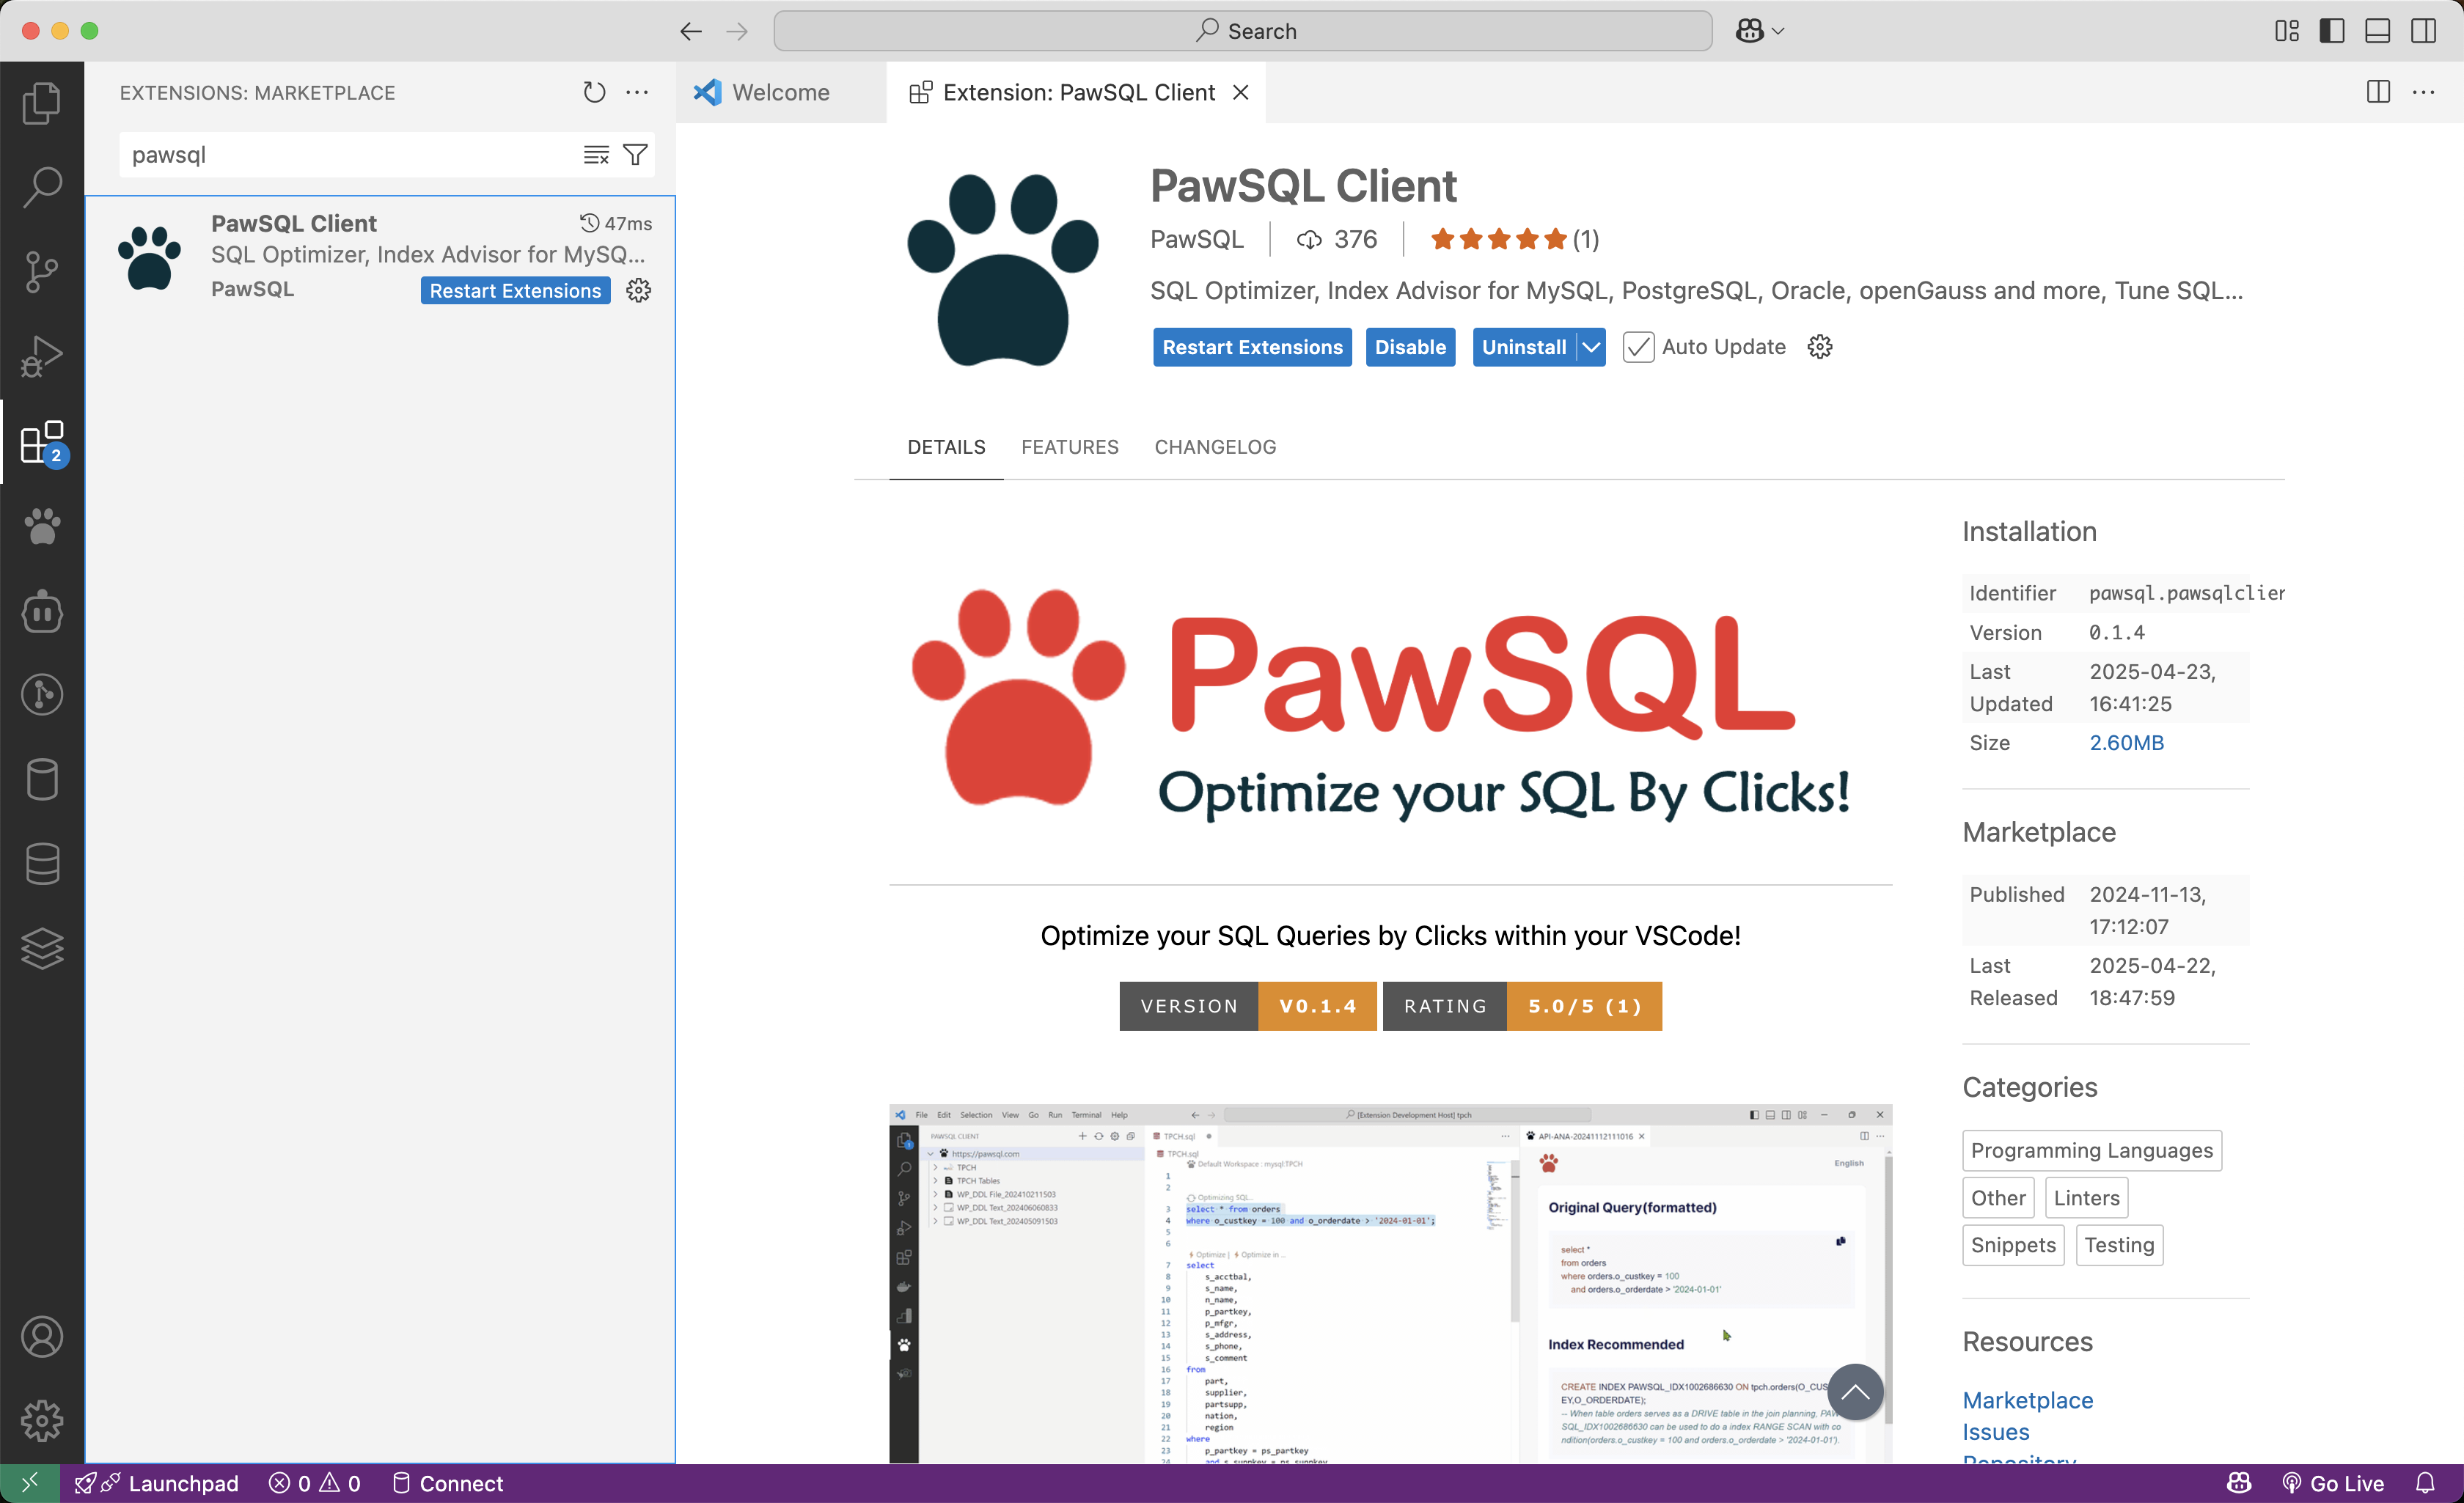Refresh the extensions marketplace list
The image size is (2464, 1503).
[x=593, y=92]
